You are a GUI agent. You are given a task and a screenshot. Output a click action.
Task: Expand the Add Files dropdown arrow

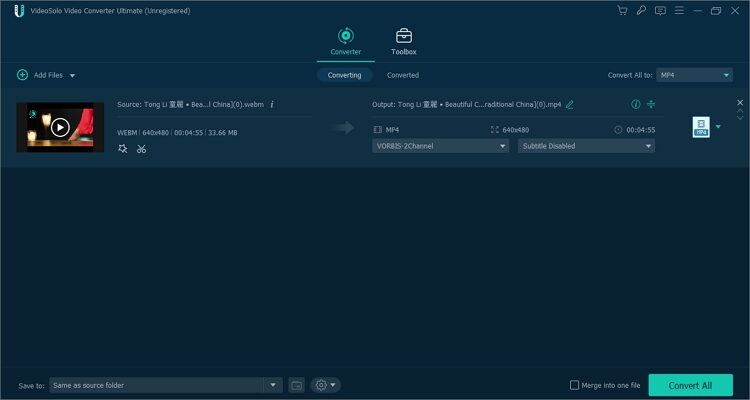click(x=72, y=76)
